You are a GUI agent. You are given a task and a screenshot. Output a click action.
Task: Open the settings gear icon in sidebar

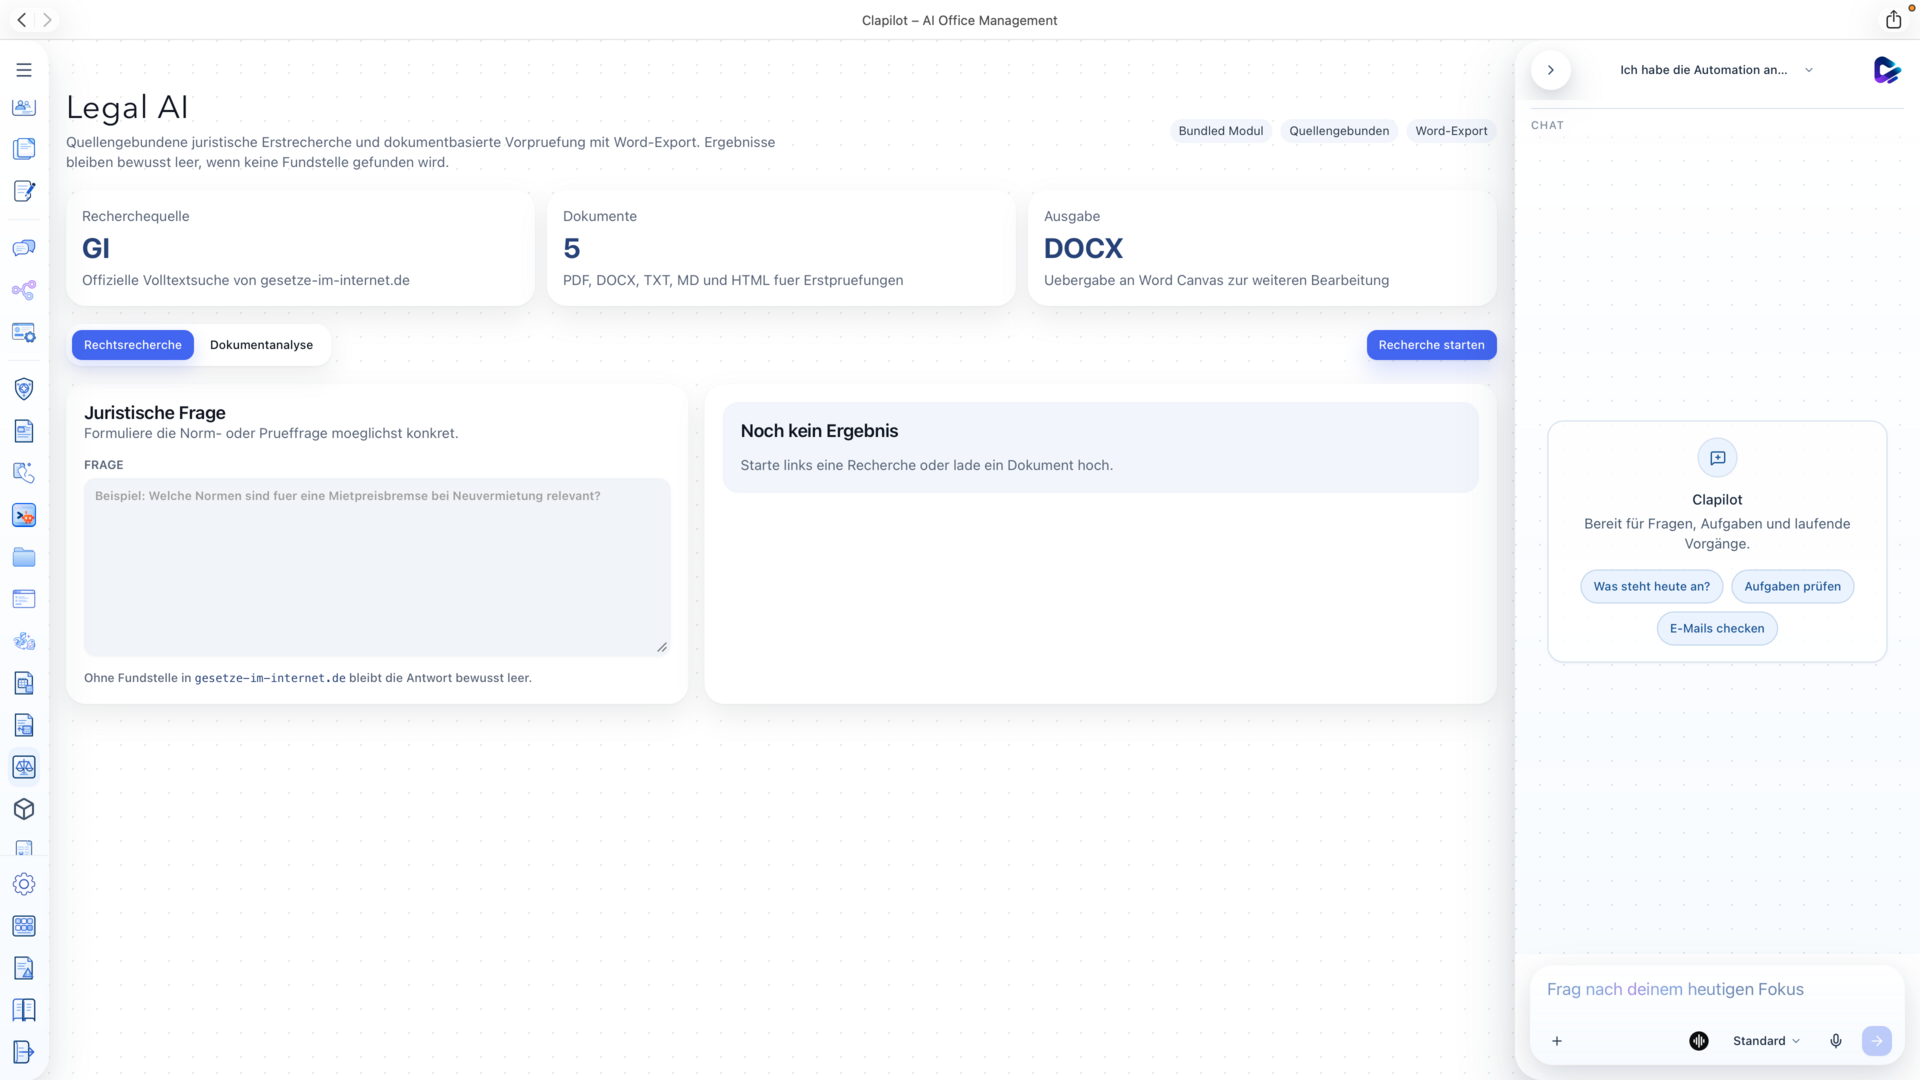(x=24, y=884)
